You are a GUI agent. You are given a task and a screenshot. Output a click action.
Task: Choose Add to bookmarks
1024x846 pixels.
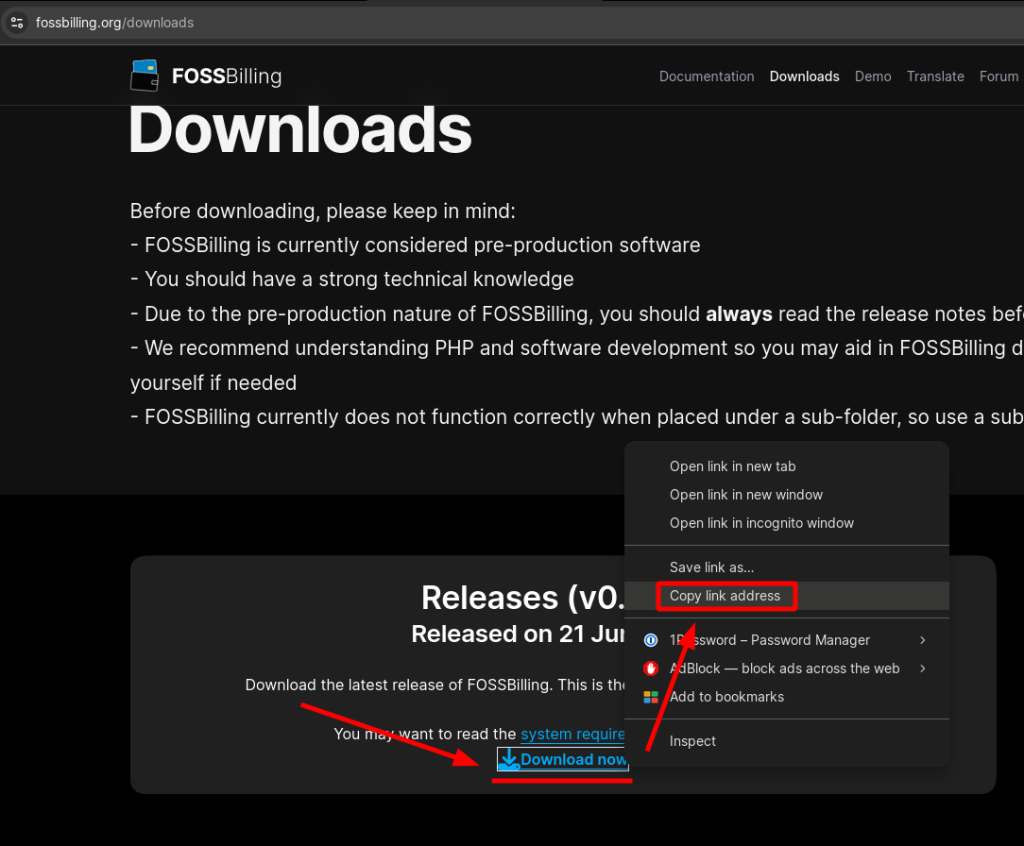(x=786, y=697)
